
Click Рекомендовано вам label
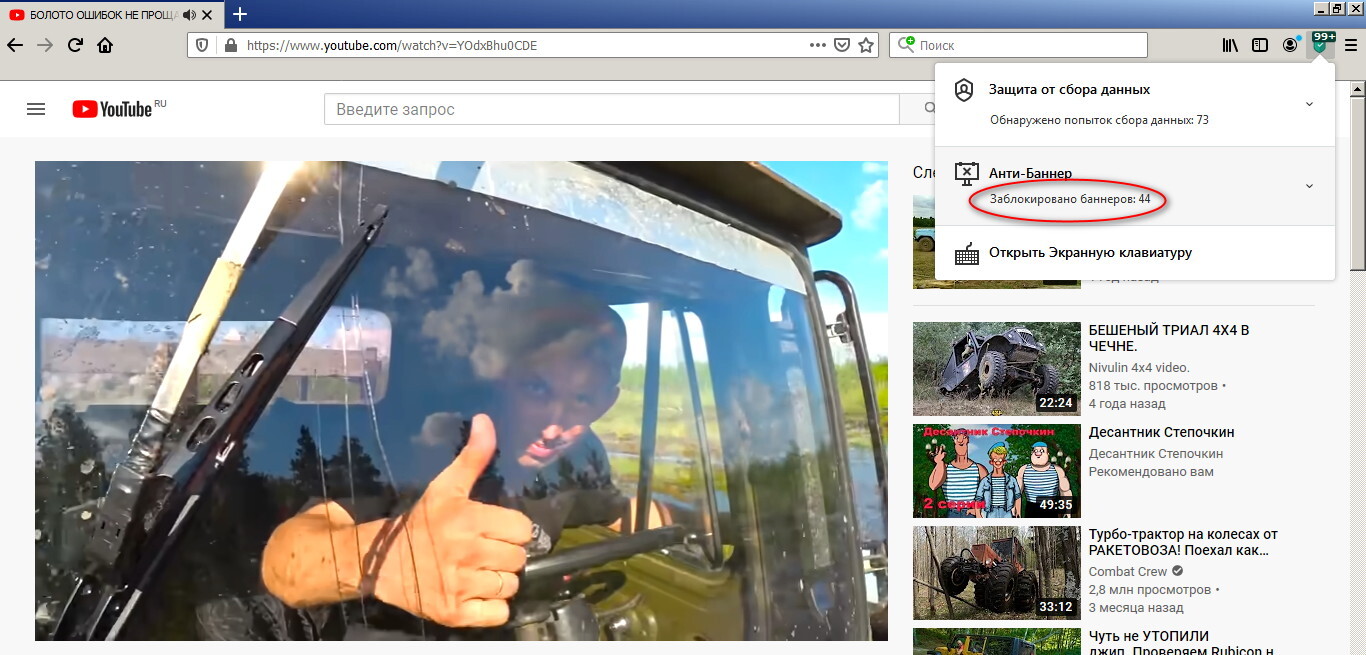pyautogui.click(x=1151, y=472)
